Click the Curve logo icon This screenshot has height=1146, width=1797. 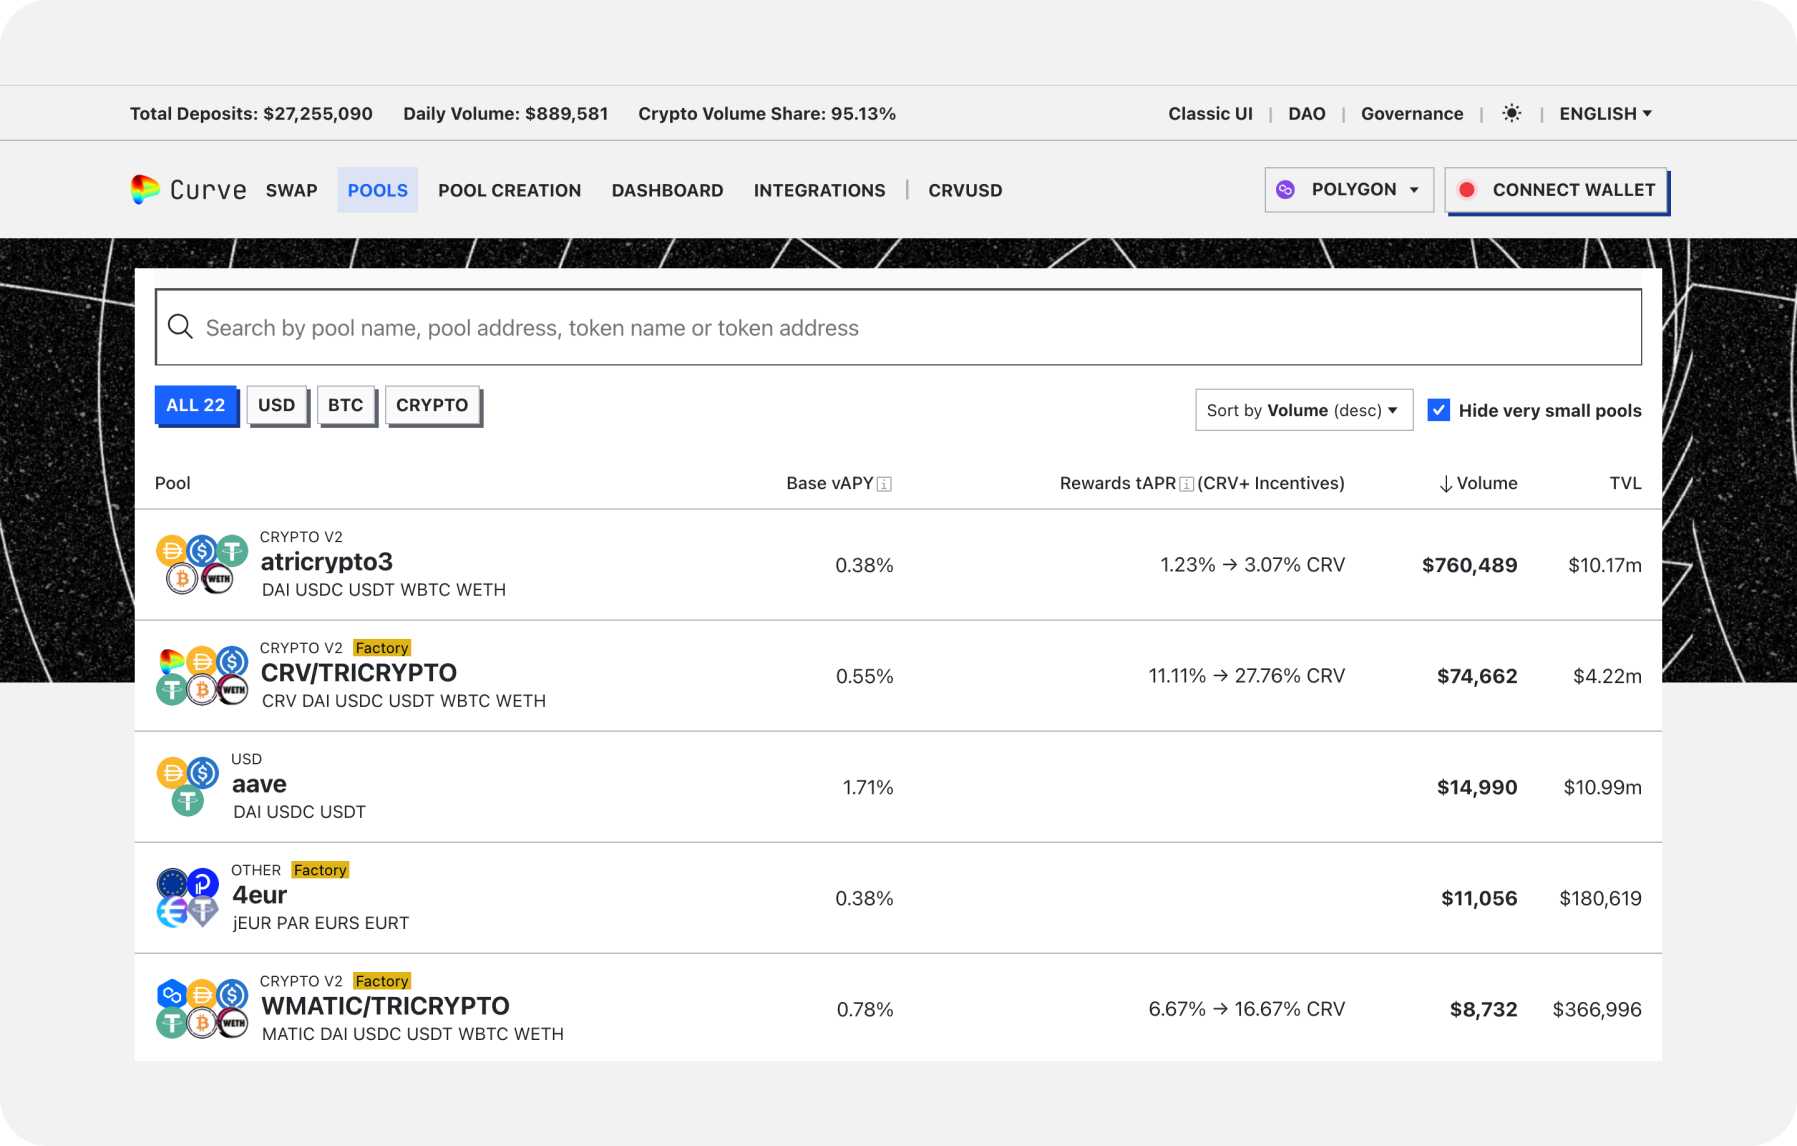coord(145,189)
